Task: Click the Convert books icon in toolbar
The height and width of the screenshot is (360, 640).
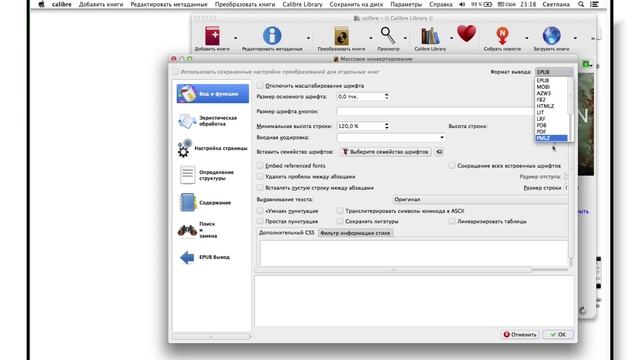Action: (x=341, y=36)
